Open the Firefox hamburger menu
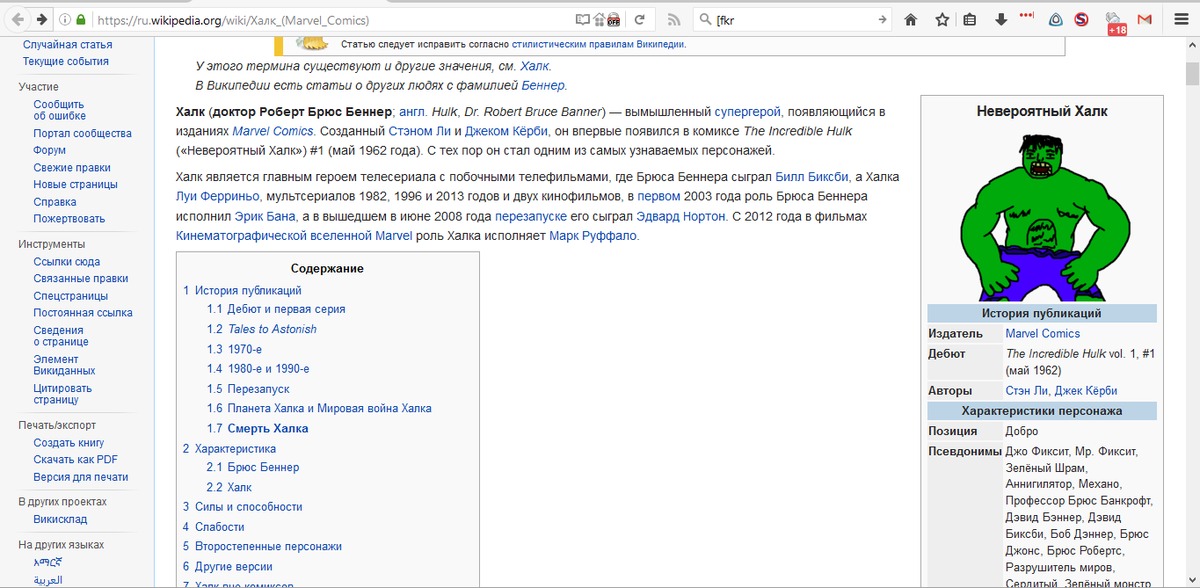 [1181, 19]
